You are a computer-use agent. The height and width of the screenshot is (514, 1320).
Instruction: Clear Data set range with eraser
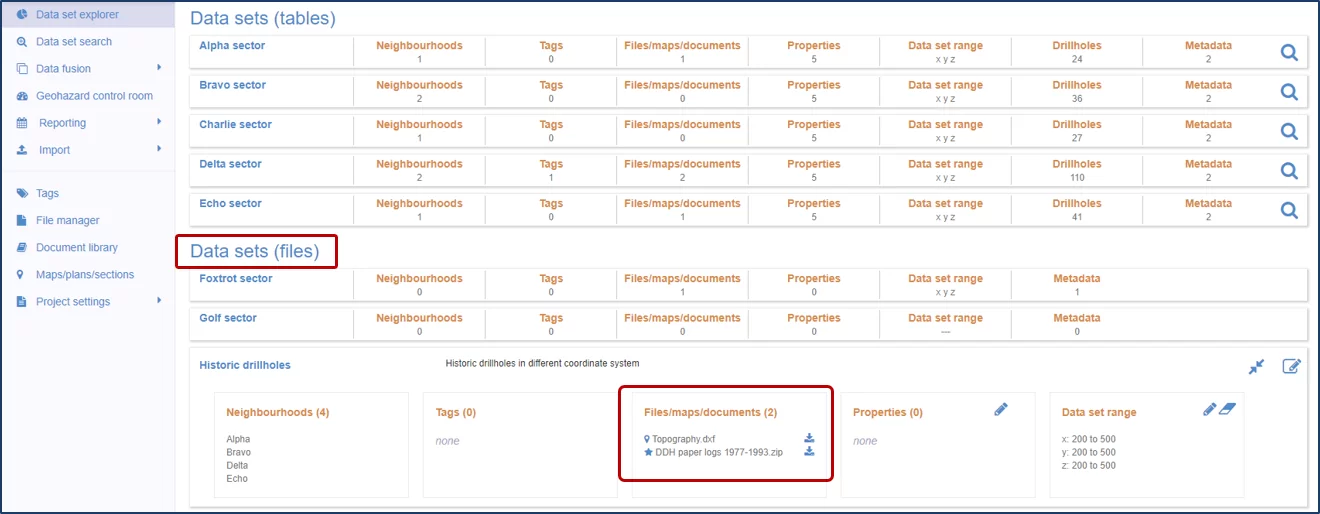point(1229,410)
